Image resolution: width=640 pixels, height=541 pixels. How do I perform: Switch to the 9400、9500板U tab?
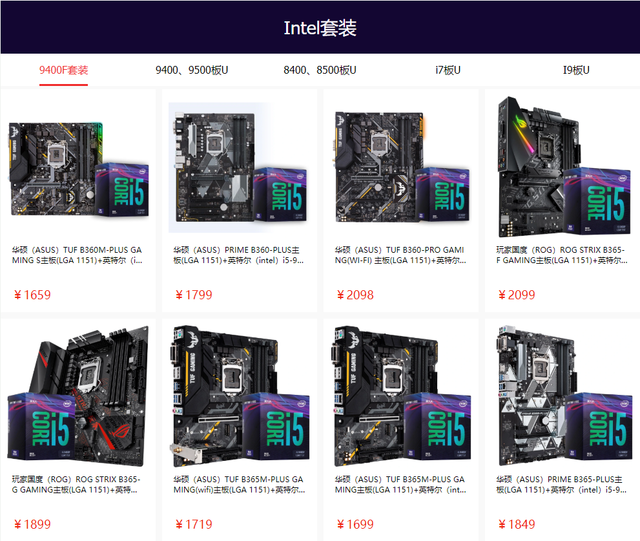point(191,70)
